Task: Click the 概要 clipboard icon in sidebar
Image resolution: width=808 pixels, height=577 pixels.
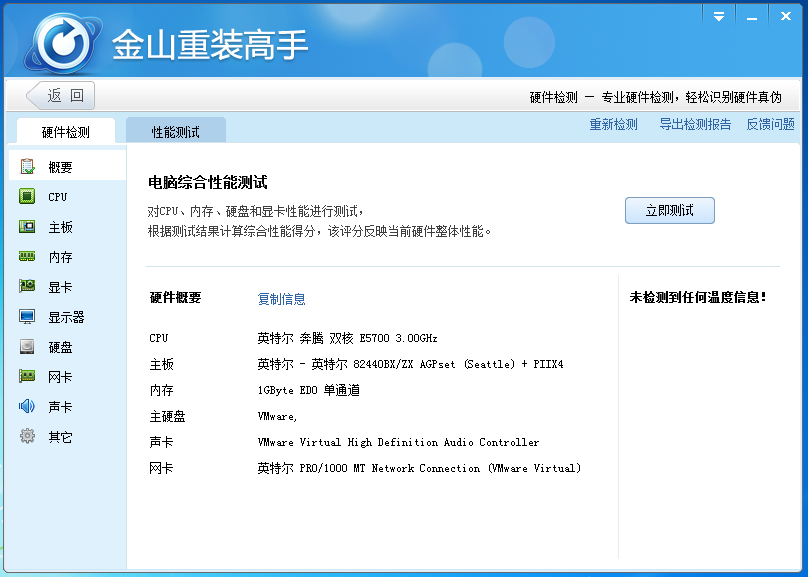Action: 27,166
